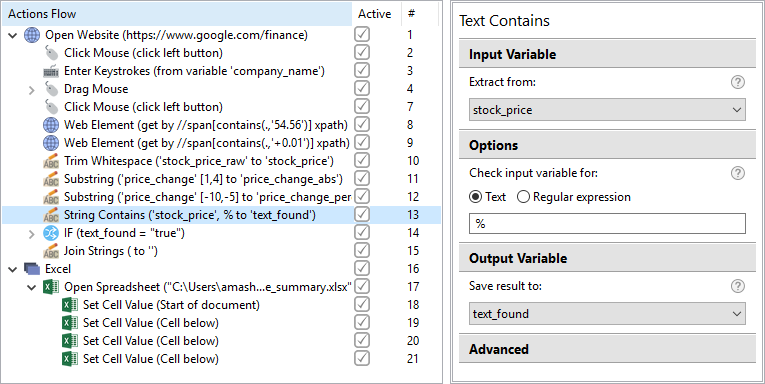Click the Active column header

coord(375,14)
